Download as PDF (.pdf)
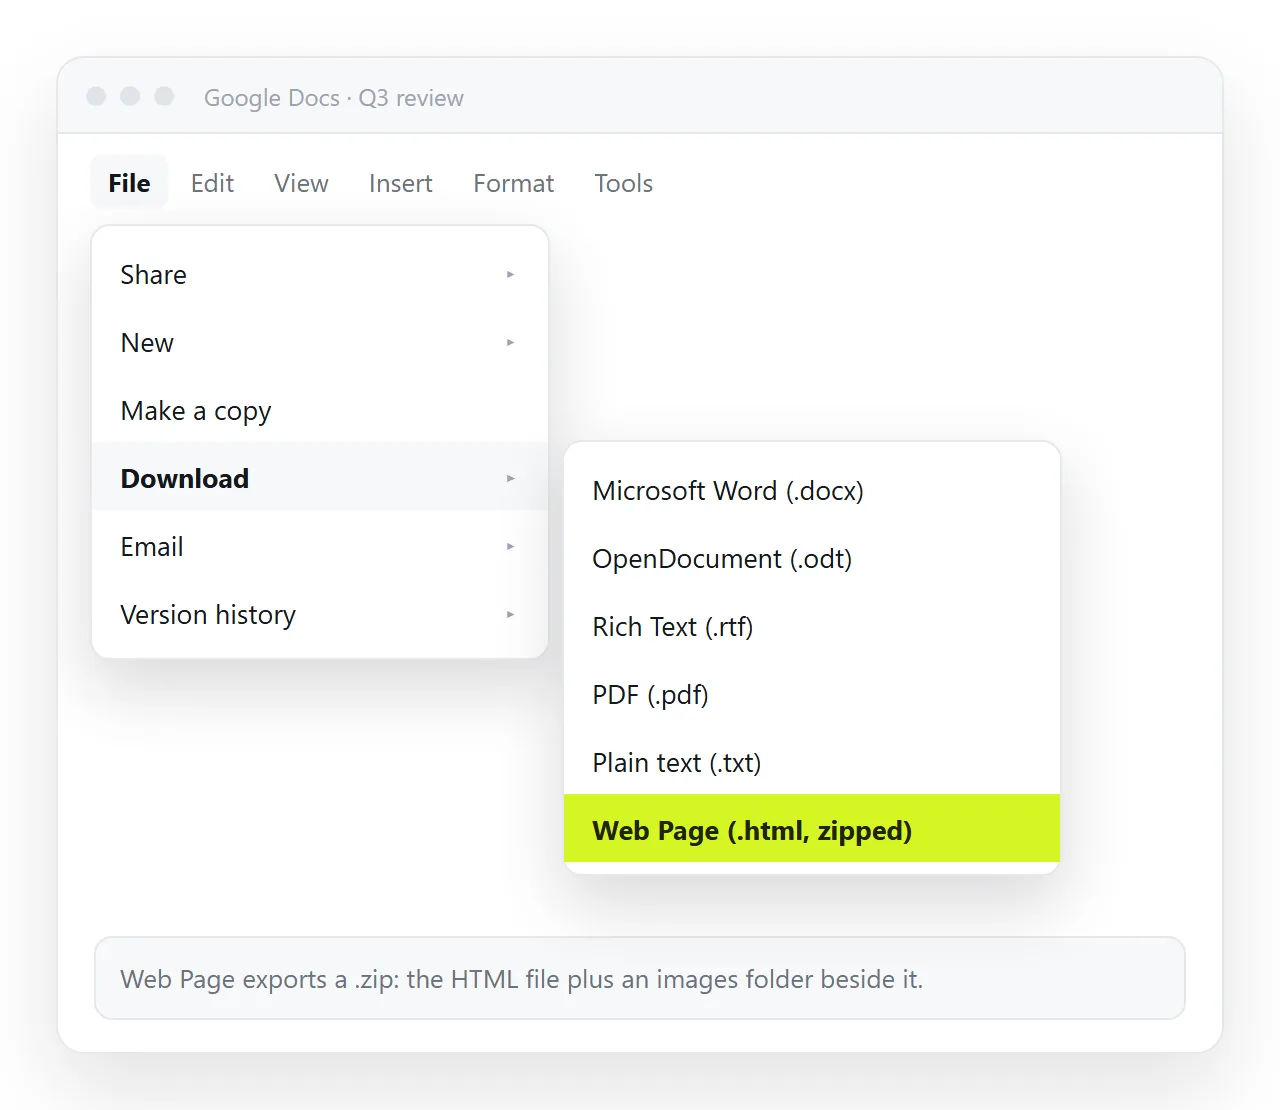Screen dimensions: 1280x1110 [812, 694]
